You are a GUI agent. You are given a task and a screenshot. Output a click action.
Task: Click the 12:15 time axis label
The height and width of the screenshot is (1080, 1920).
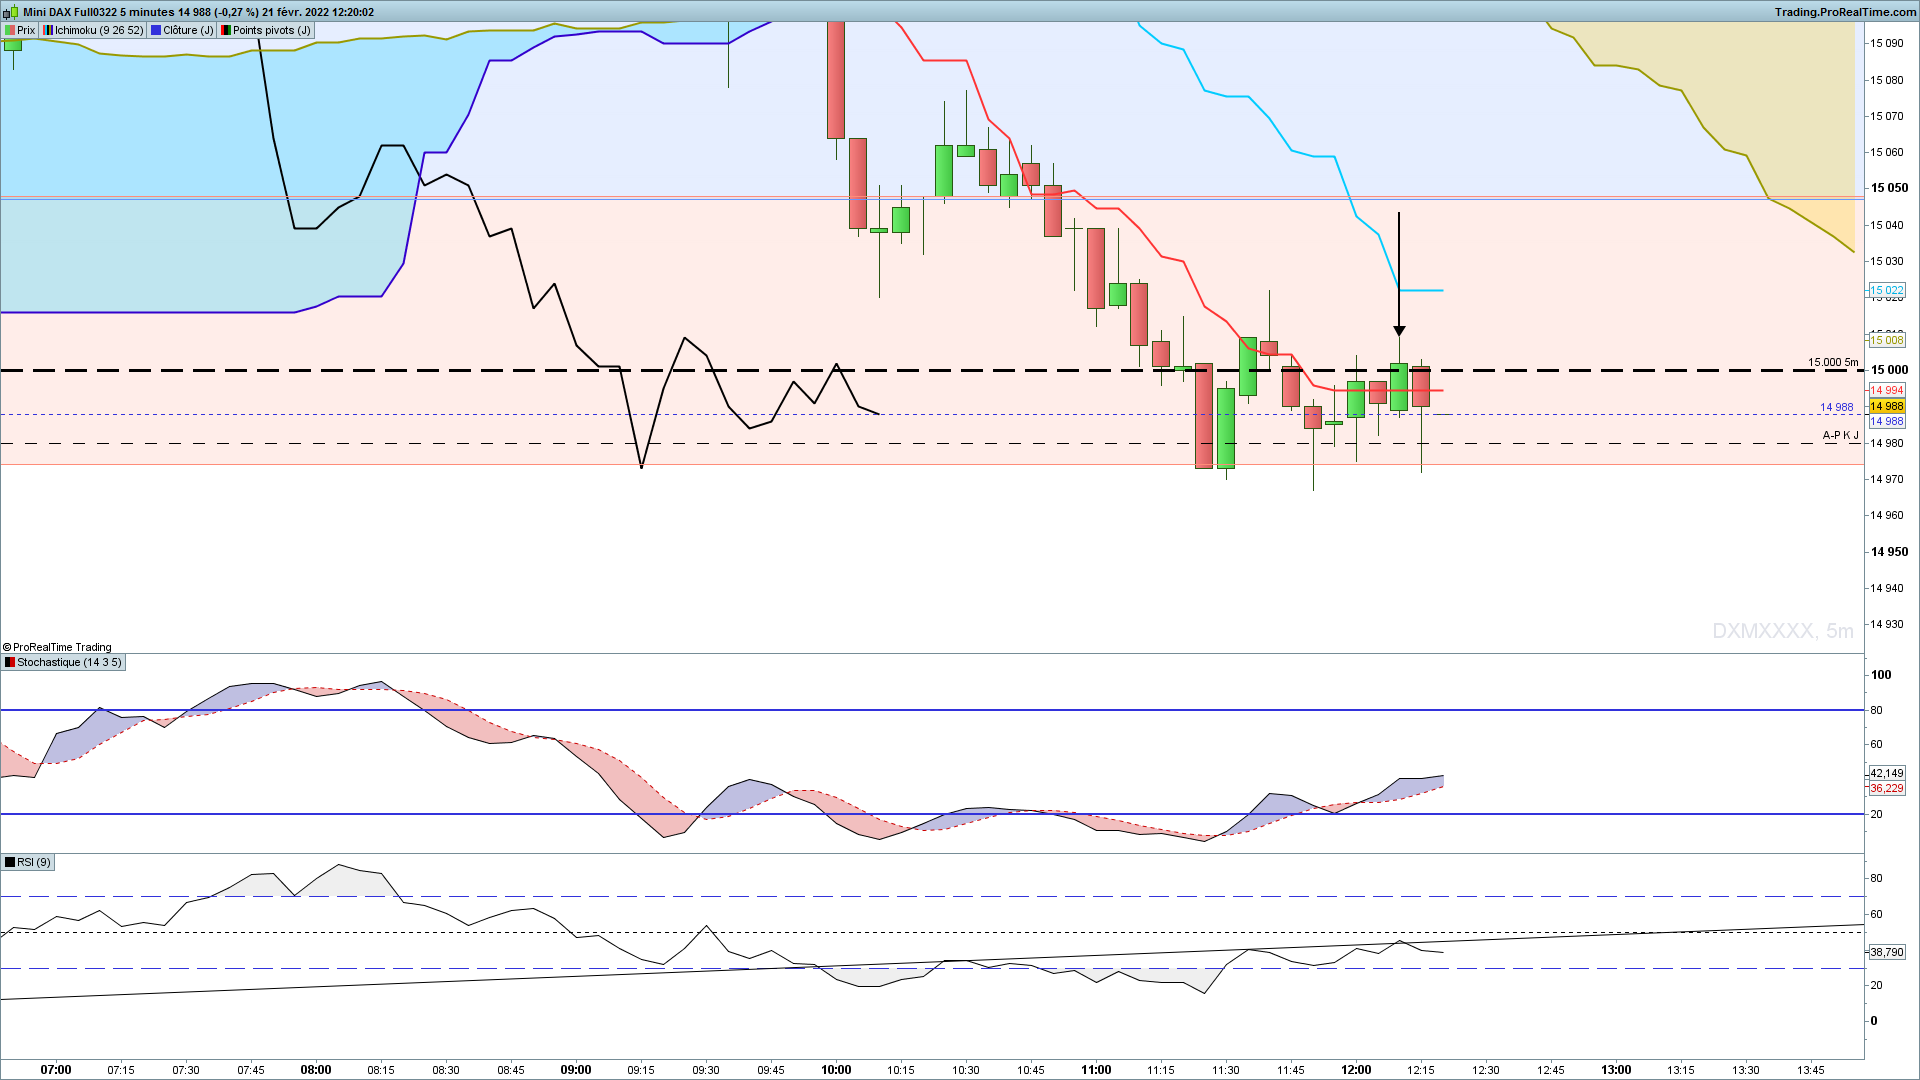1421,1070
